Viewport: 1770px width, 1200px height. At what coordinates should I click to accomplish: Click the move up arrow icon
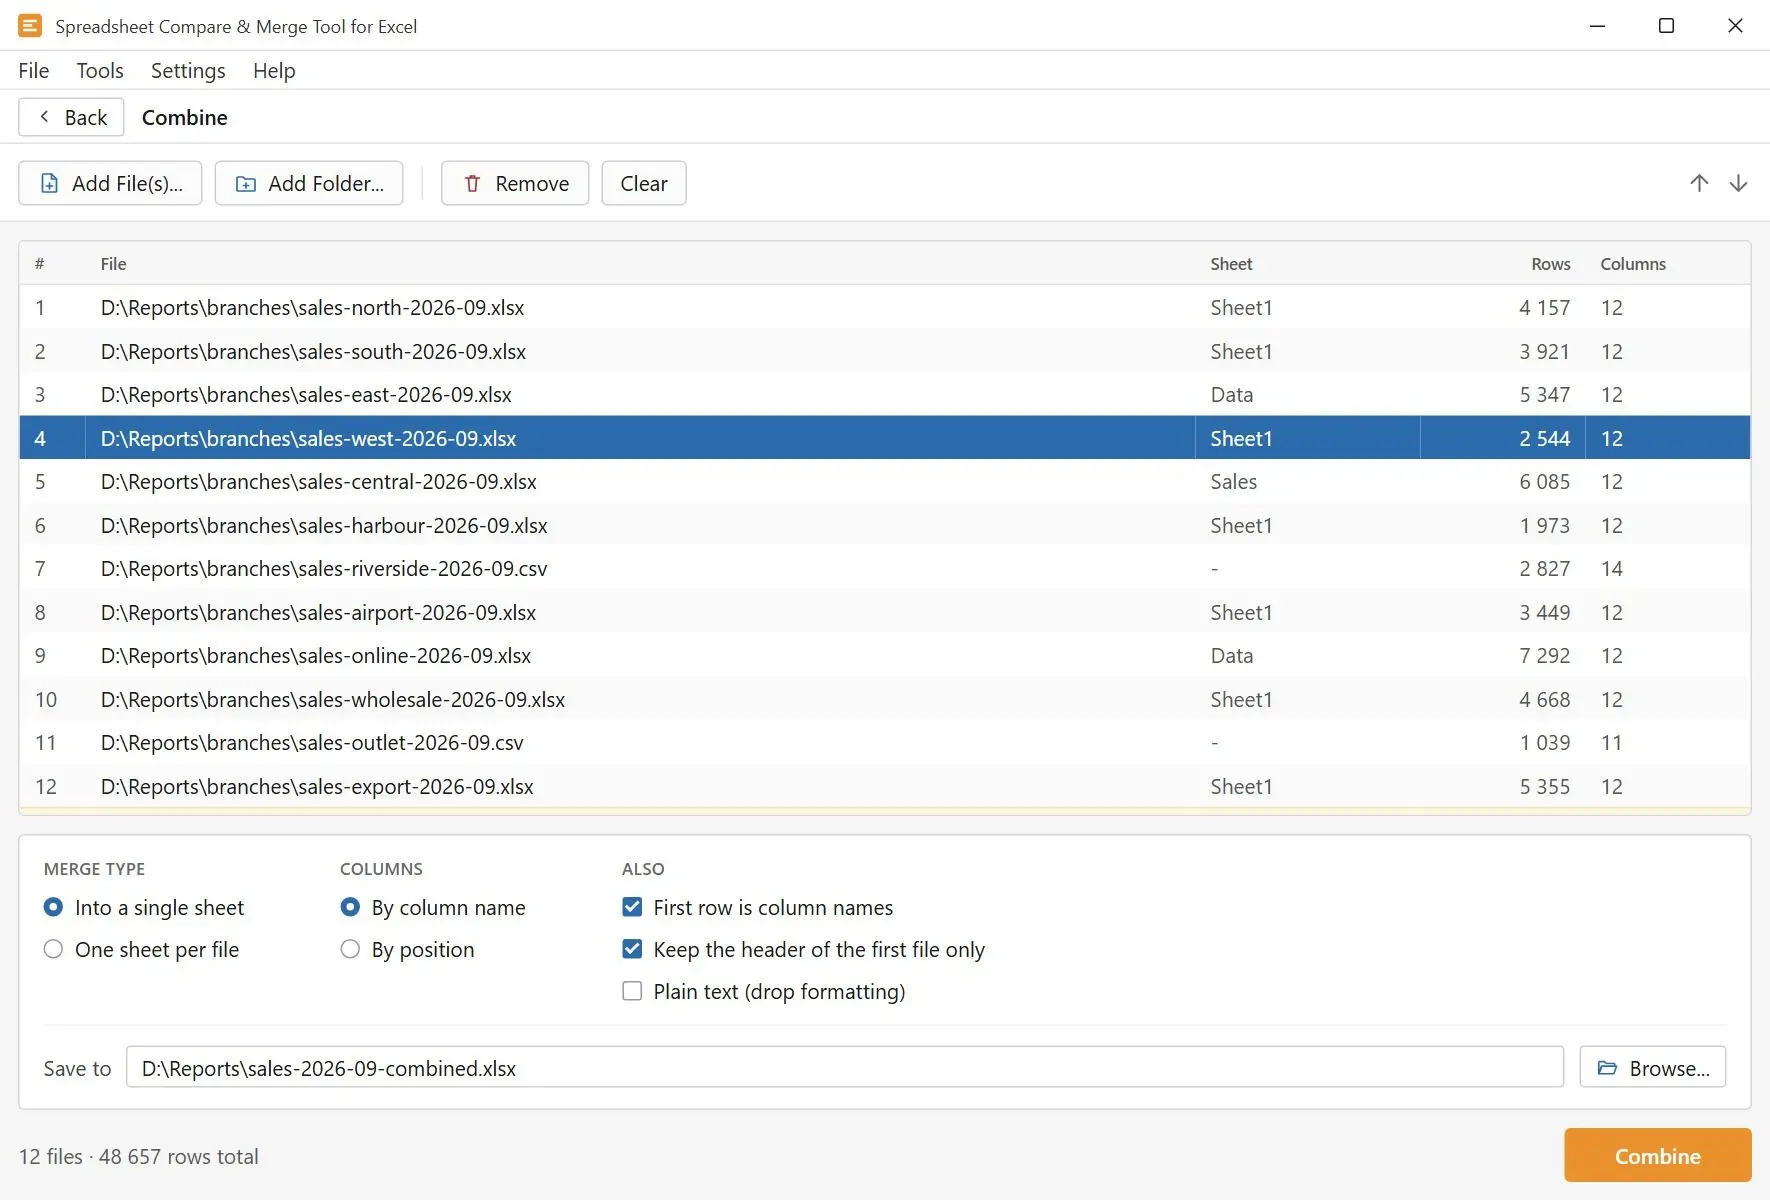[1699, 183]
